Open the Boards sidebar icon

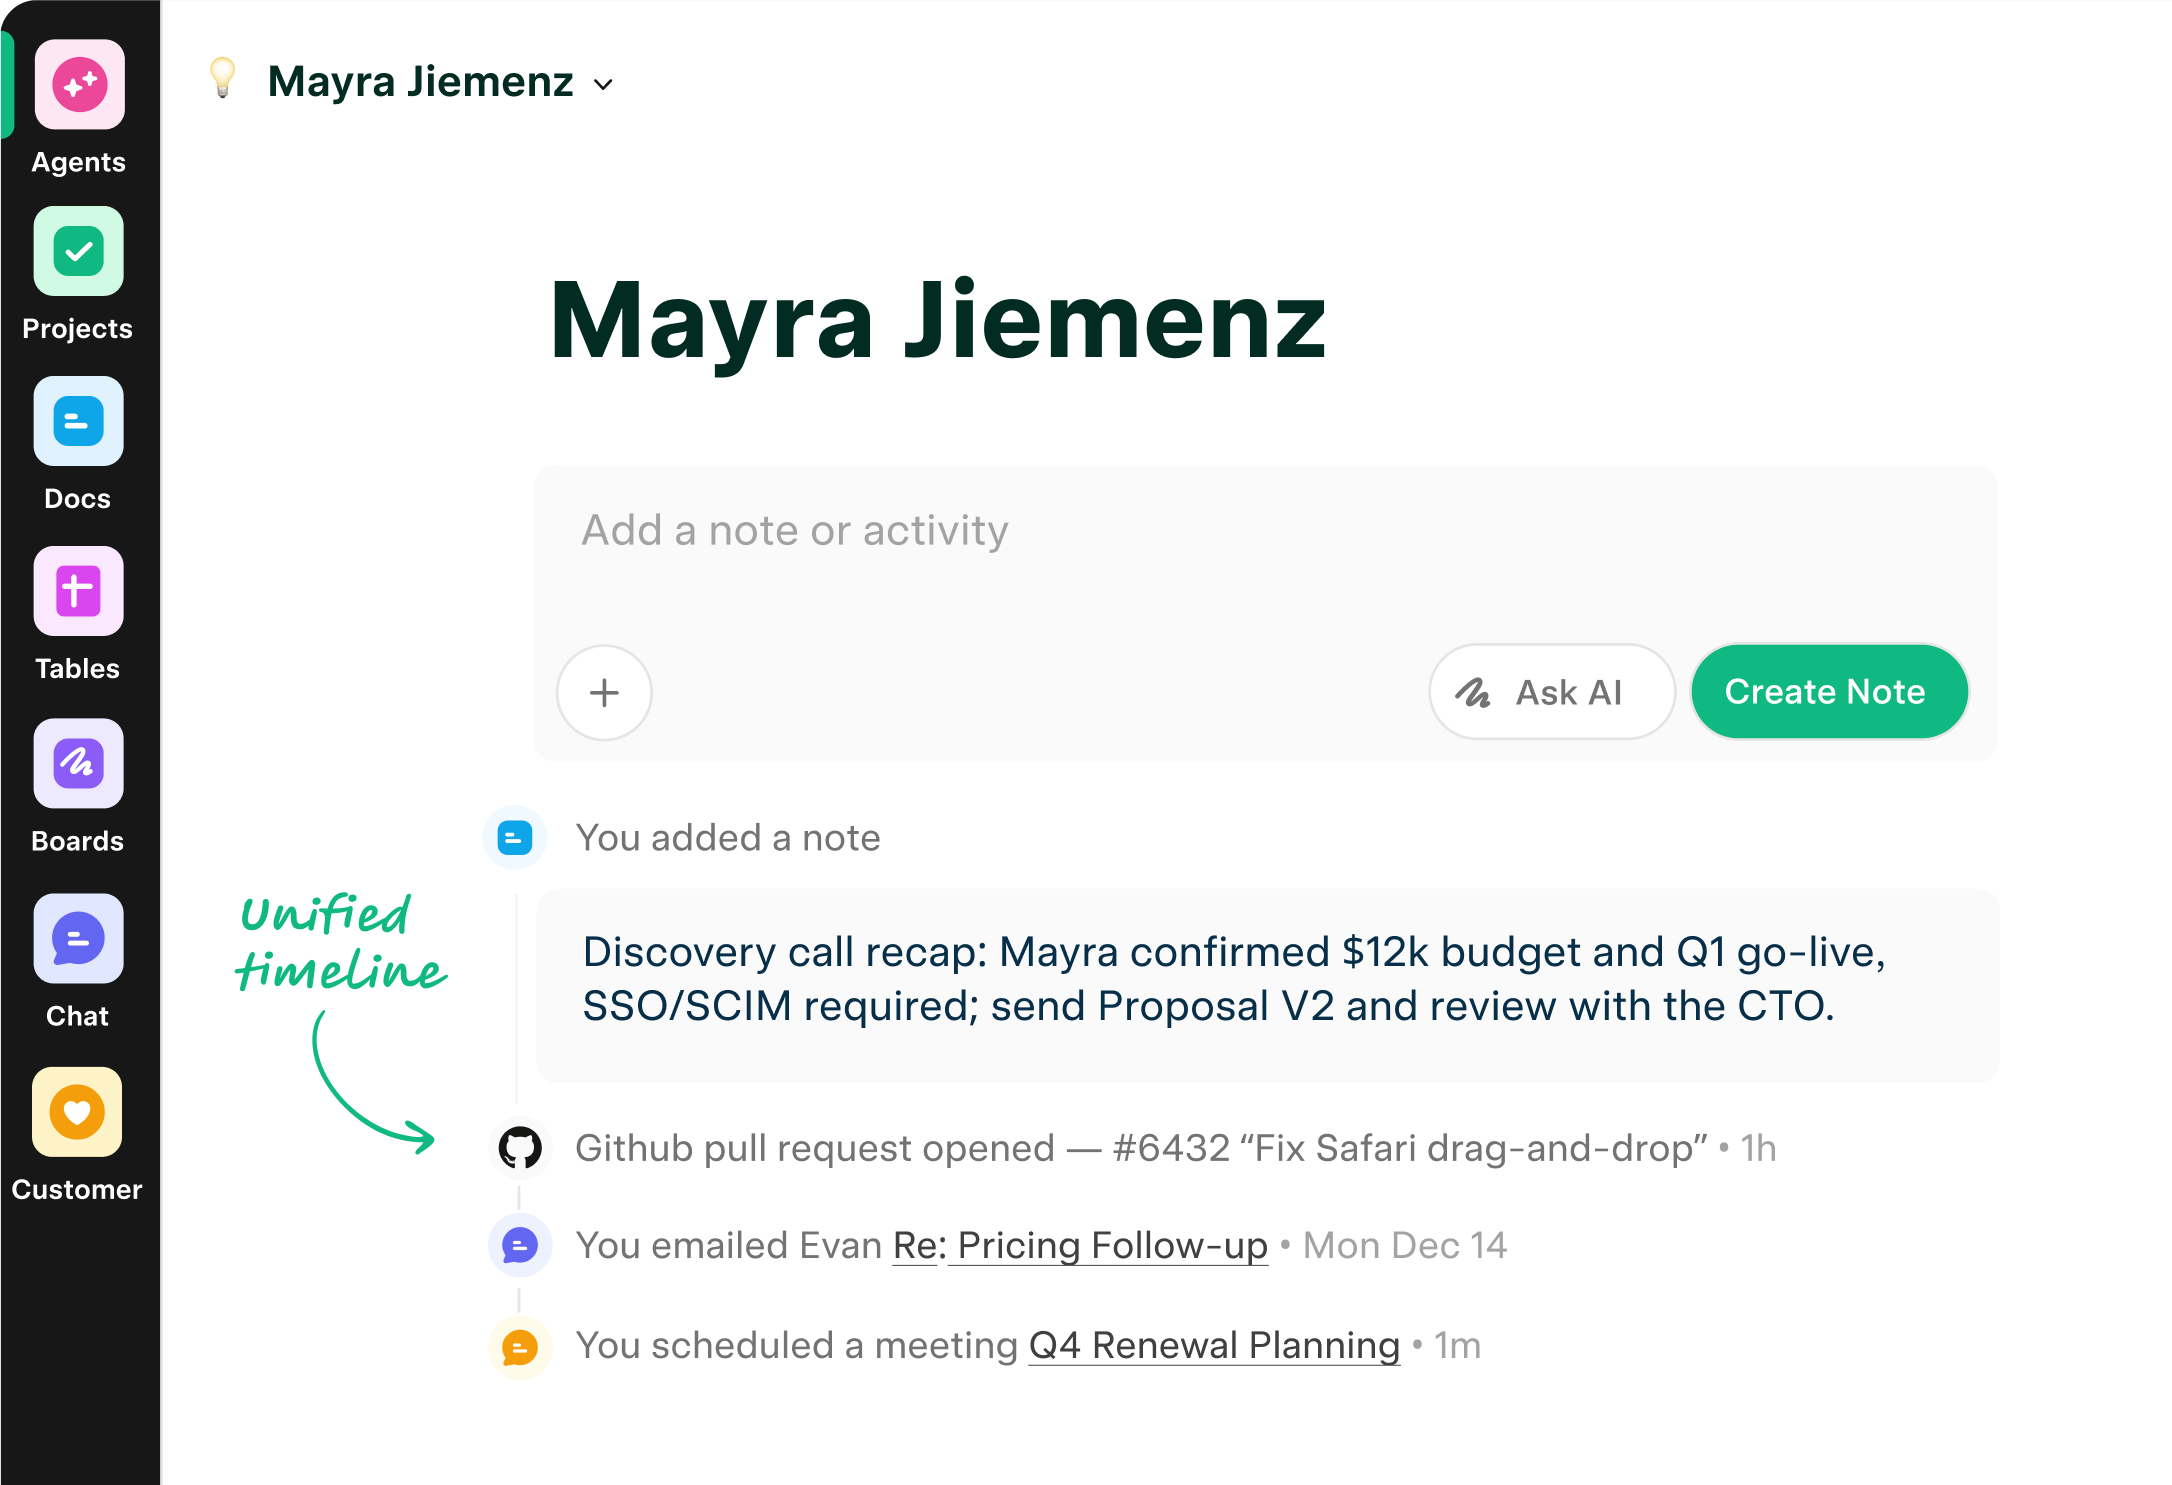[x=79, y=763]
